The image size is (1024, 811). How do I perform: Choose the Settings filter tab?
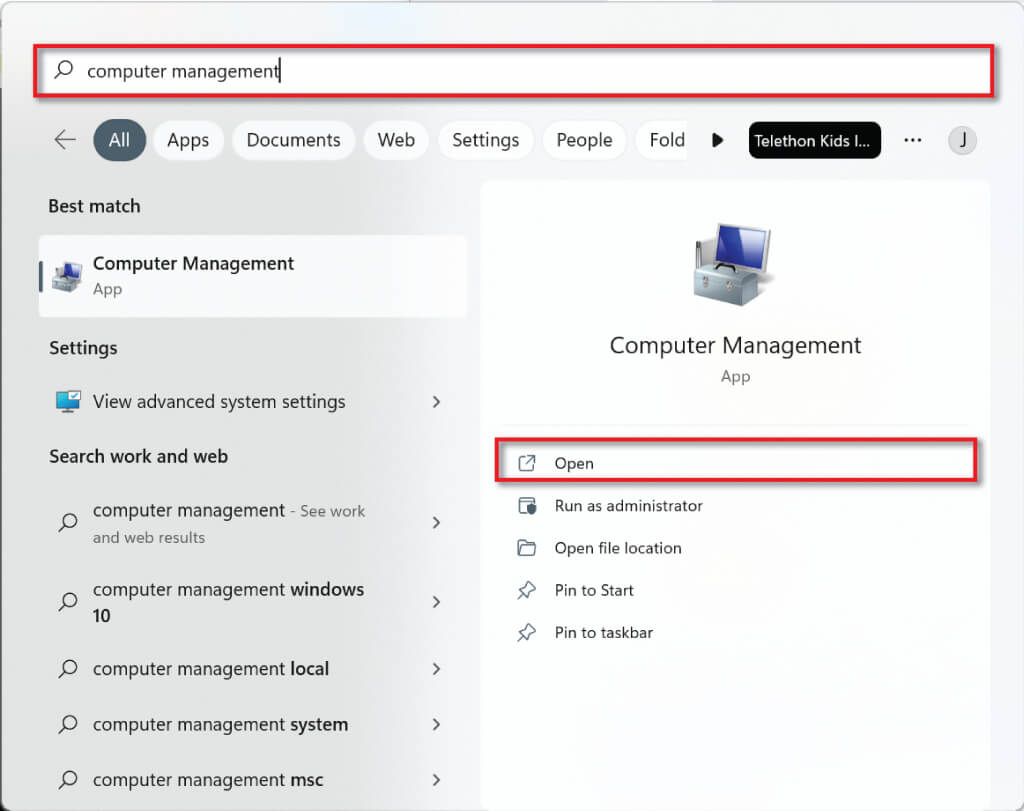(485, 140)
